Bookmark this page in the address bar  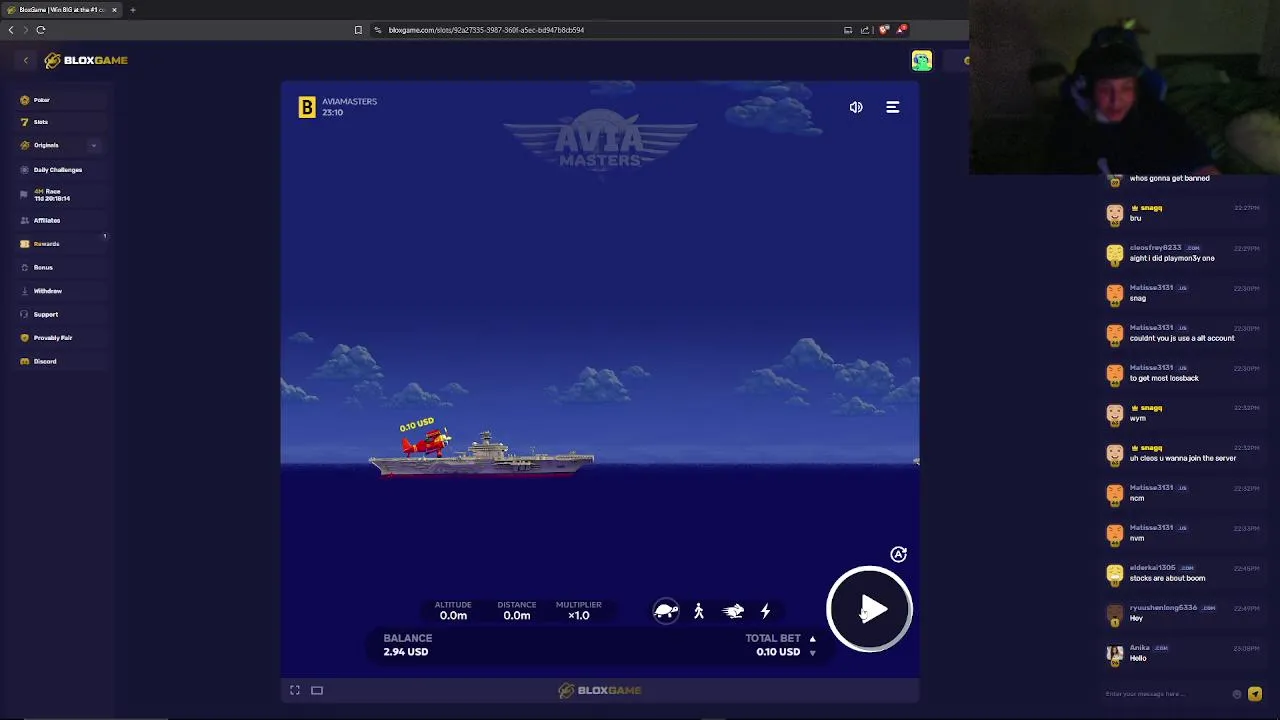[x=358, y=30]
